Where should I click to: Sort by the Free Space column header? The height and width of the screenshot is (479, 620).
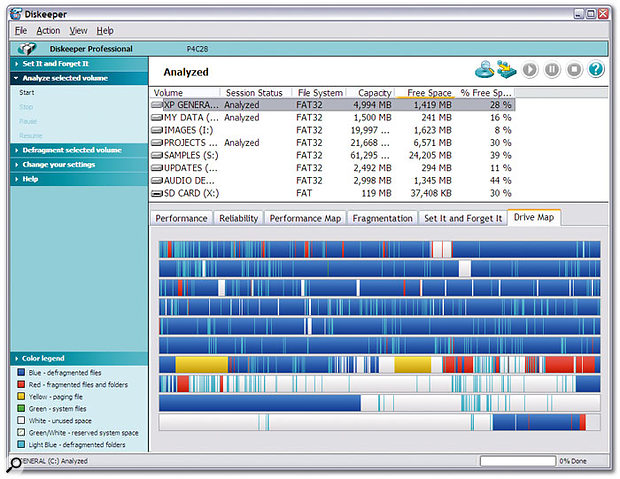coord(425,93)
